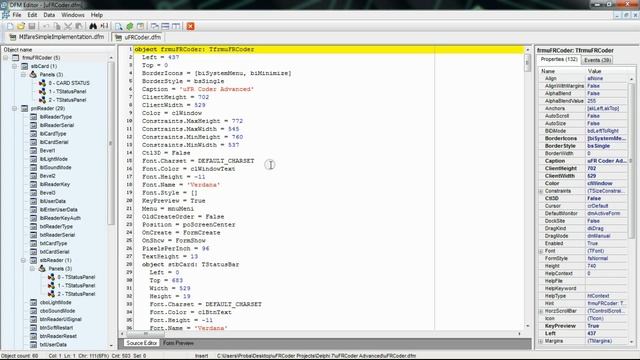Click the red X close-file toolbar icon
This screenshot has width=640, height=360.
coord(190,26)
